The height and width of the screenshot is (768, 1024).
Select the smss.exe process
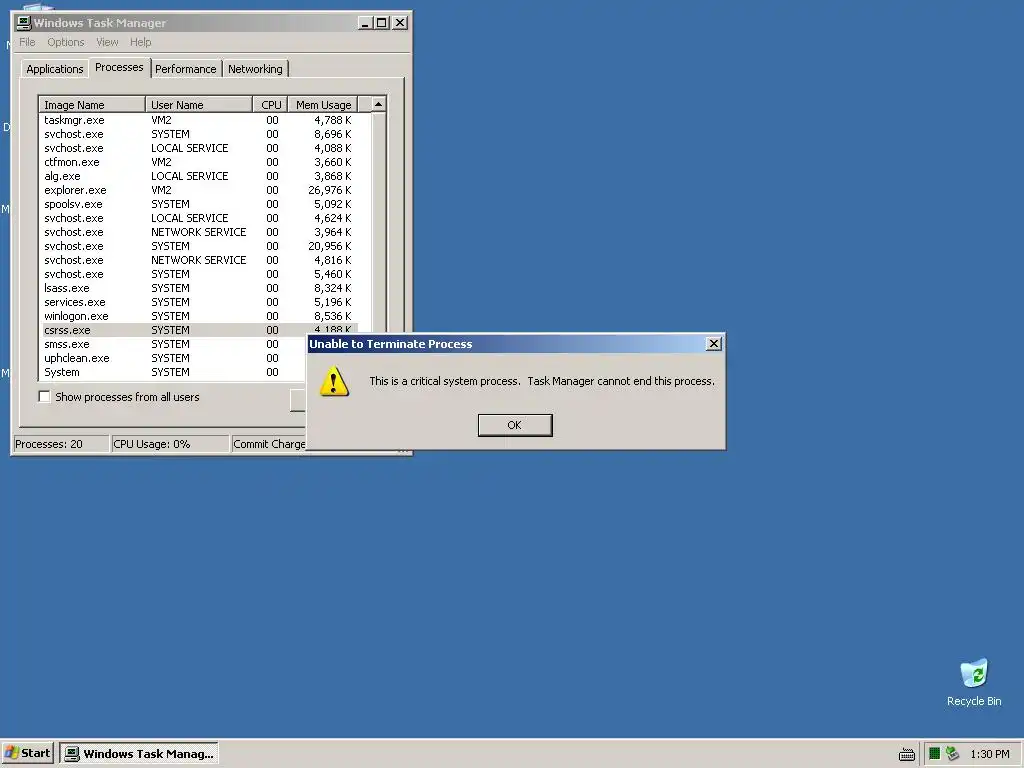174,344
